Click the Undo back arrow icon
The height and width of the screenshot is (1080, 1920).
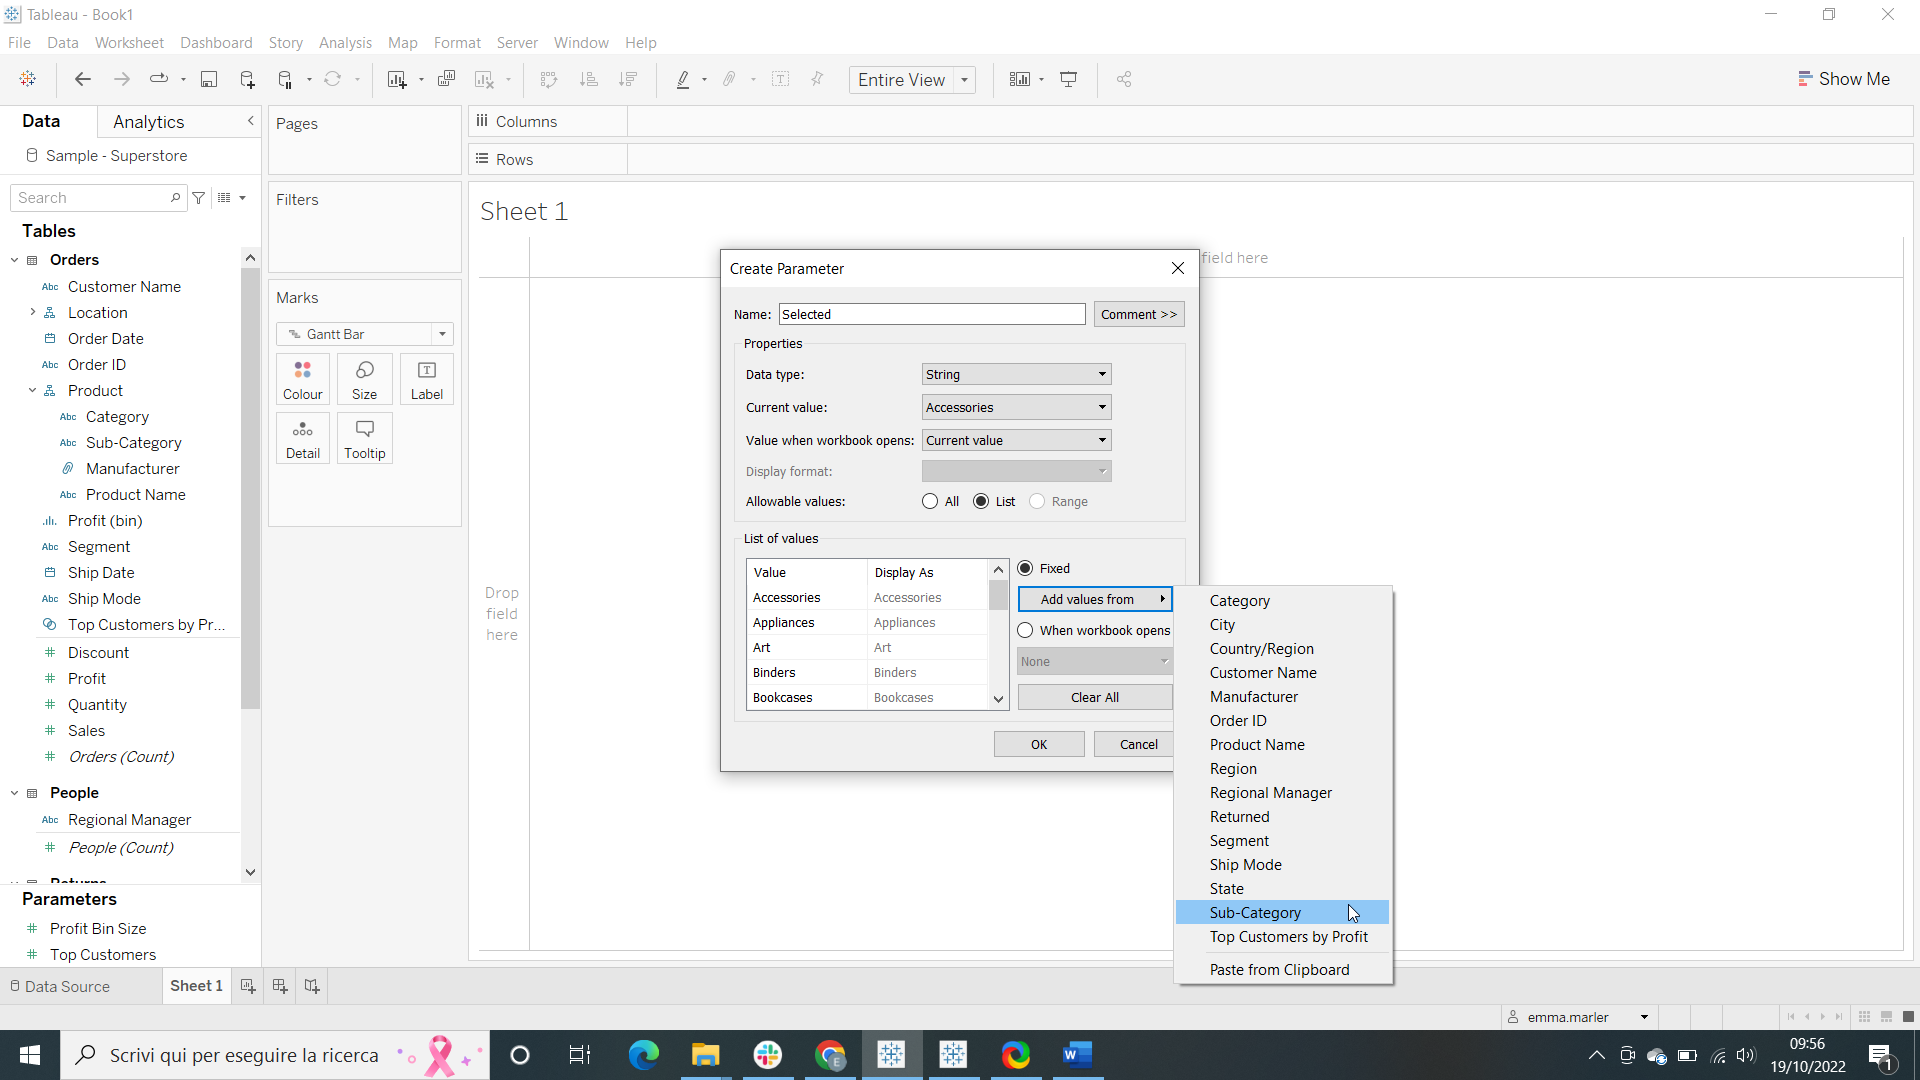pos(83,80)
